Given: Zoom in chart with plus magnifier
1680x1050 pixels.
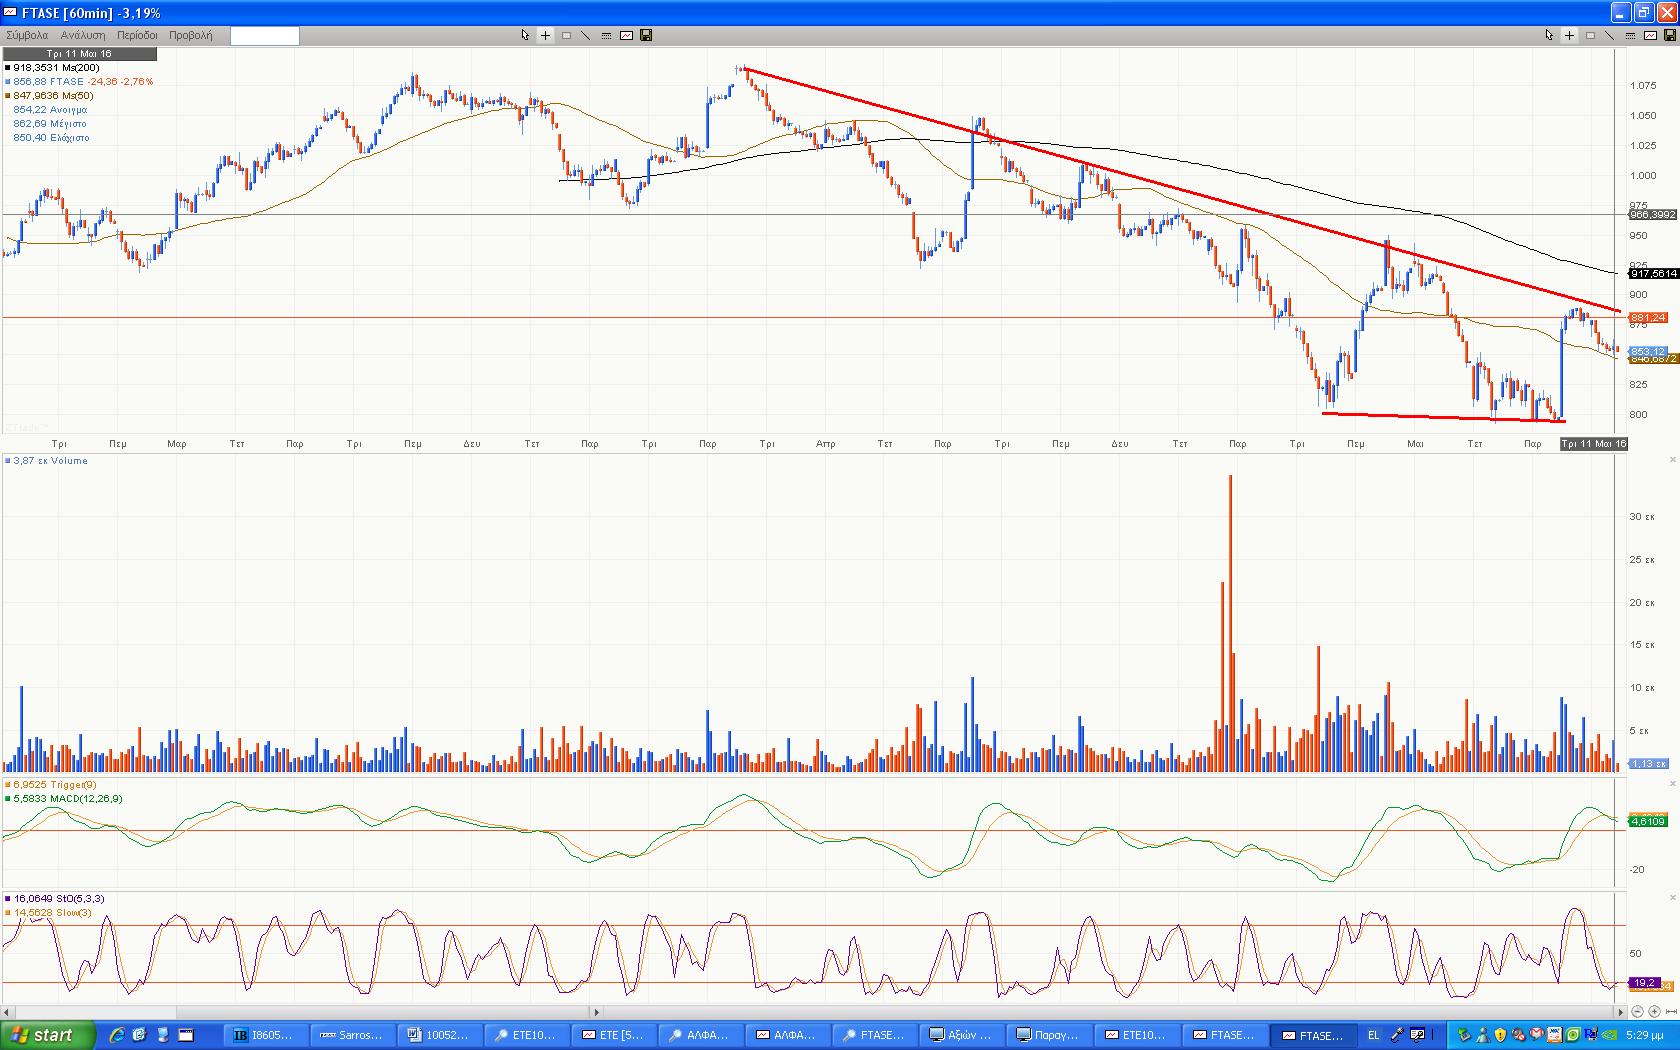Looking at the screenshot, I should pyautogui.click(x=1654, y=1012).
